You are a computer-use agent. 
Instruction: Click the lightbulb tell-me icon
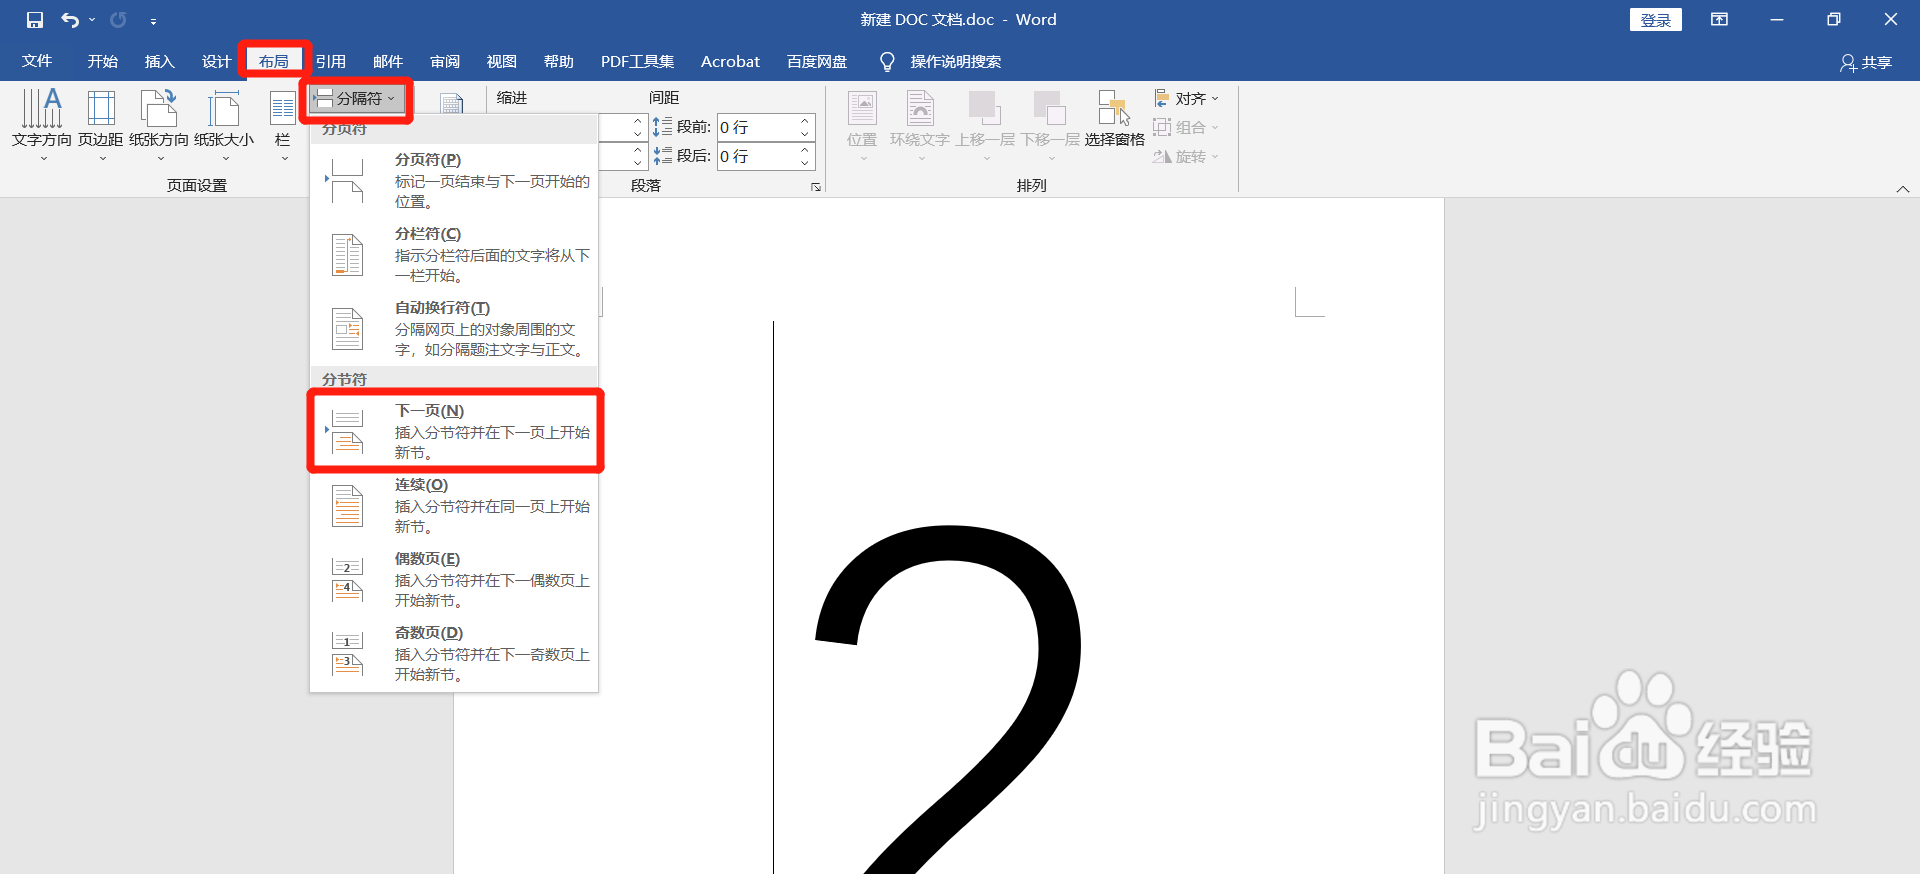point(886,62)
